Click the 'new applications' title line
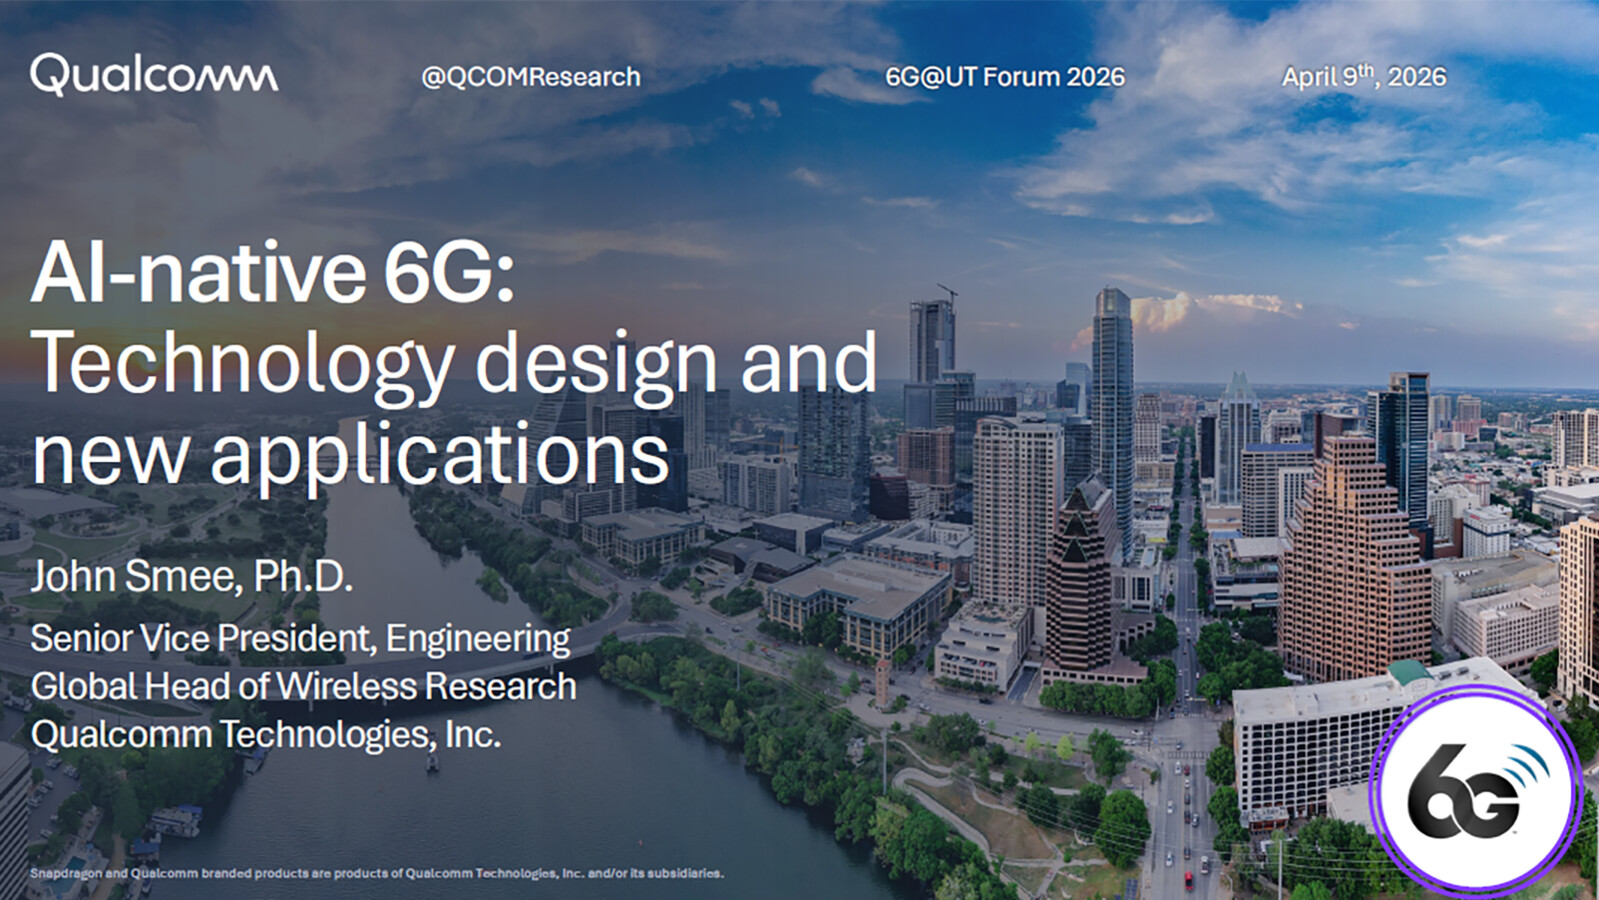The height and width of the screenshot is (900, 1599). pyautogui.click(x=350, y=456)
